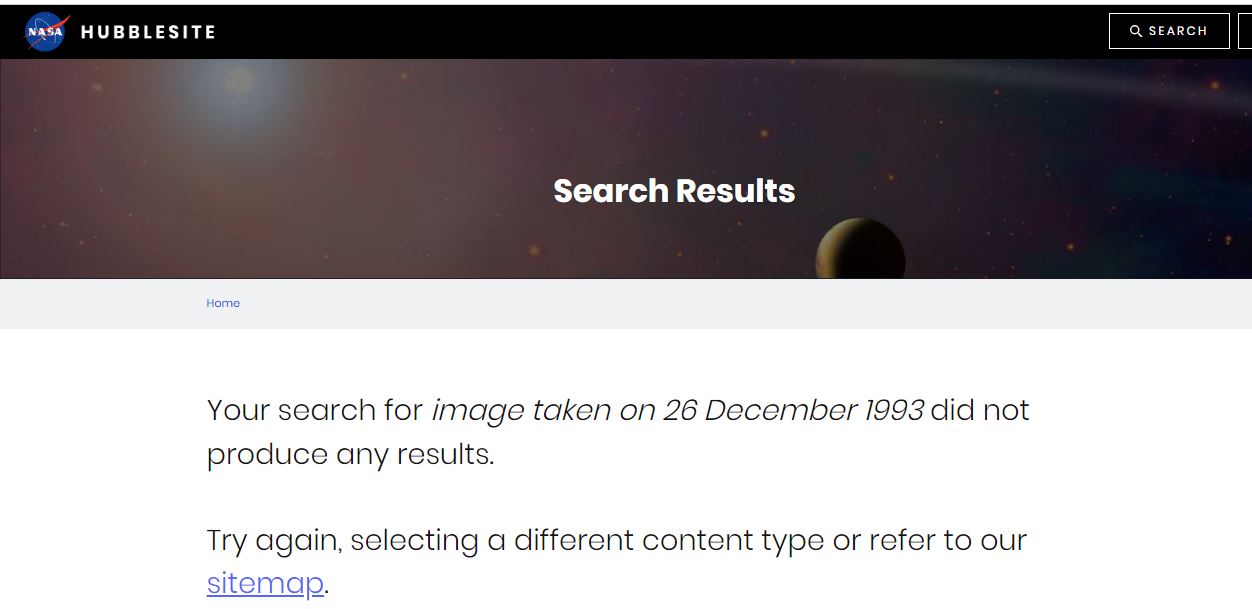Click the planet in the banner image
This screenshot has height=609, width=1252.
(860, 250)
